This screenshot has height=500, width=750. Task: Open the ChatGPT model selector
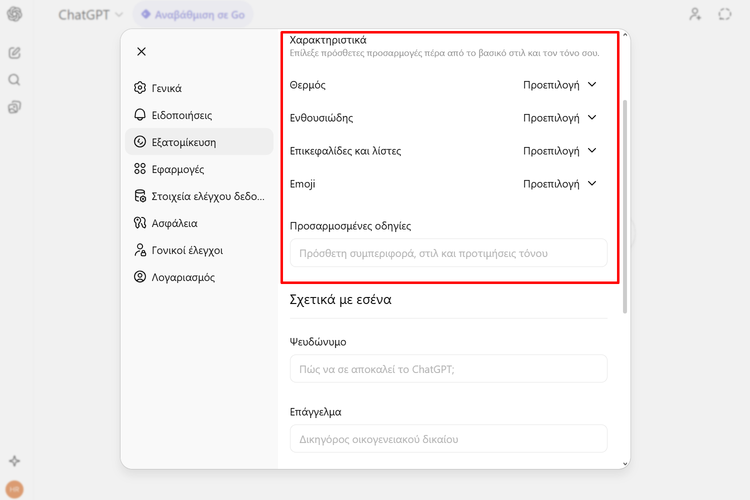point(90,15)
